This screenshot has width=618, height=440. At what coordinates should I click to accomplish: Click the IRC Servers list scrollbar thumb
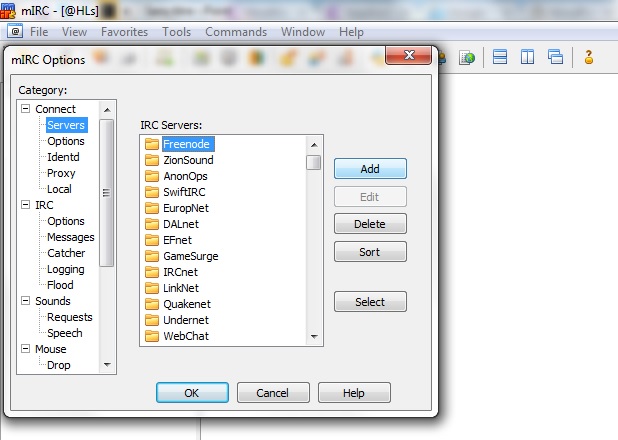tap(314, 162)
